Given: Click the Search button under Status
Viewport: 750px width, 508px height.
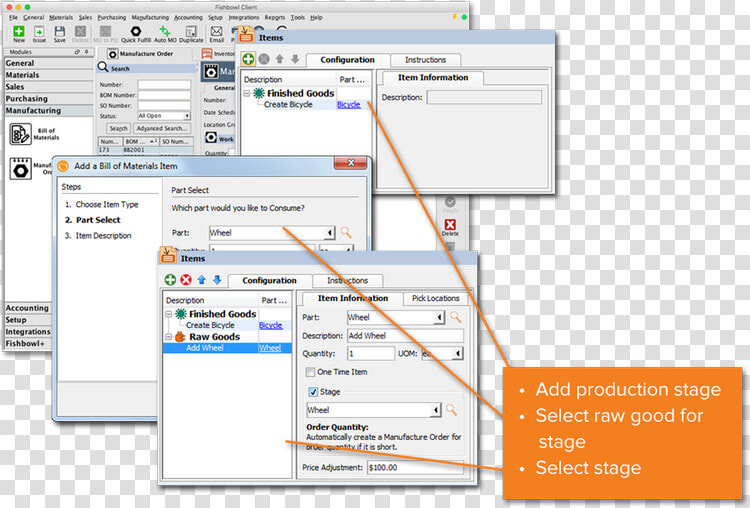Looking at the screenshot, I should (x=118, y=128).
